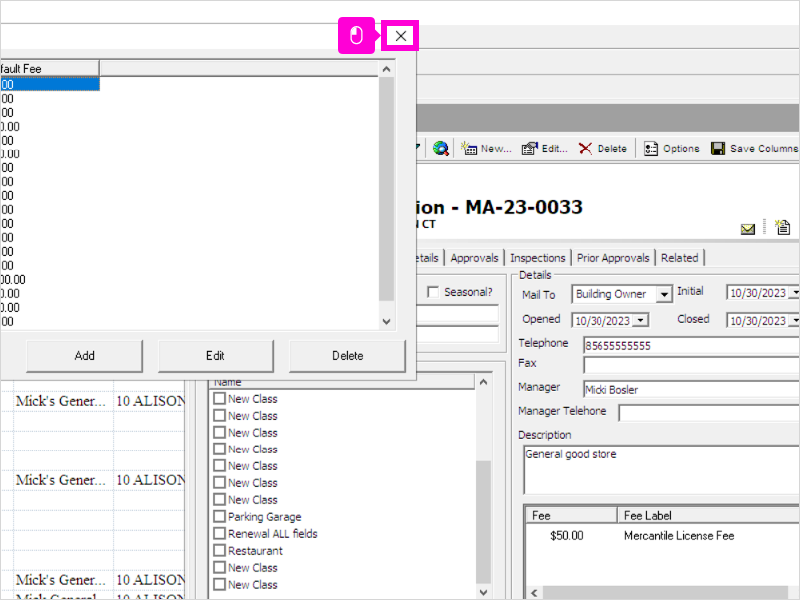This screenshot has height=600, width=800.
Task: Click the class list scroll up arrow
Action: (x=483, y=382)
